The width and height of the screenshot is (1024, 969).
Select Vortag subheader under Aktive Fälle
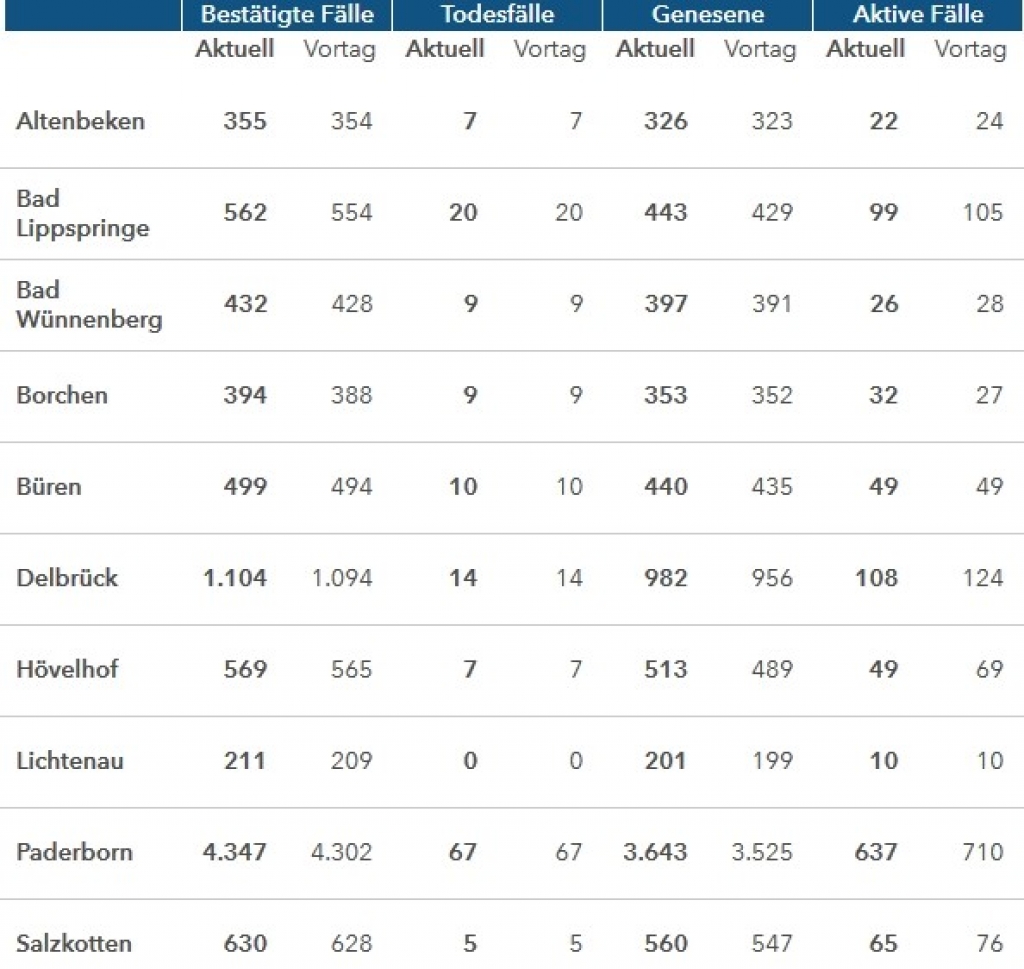pos(970,50)
